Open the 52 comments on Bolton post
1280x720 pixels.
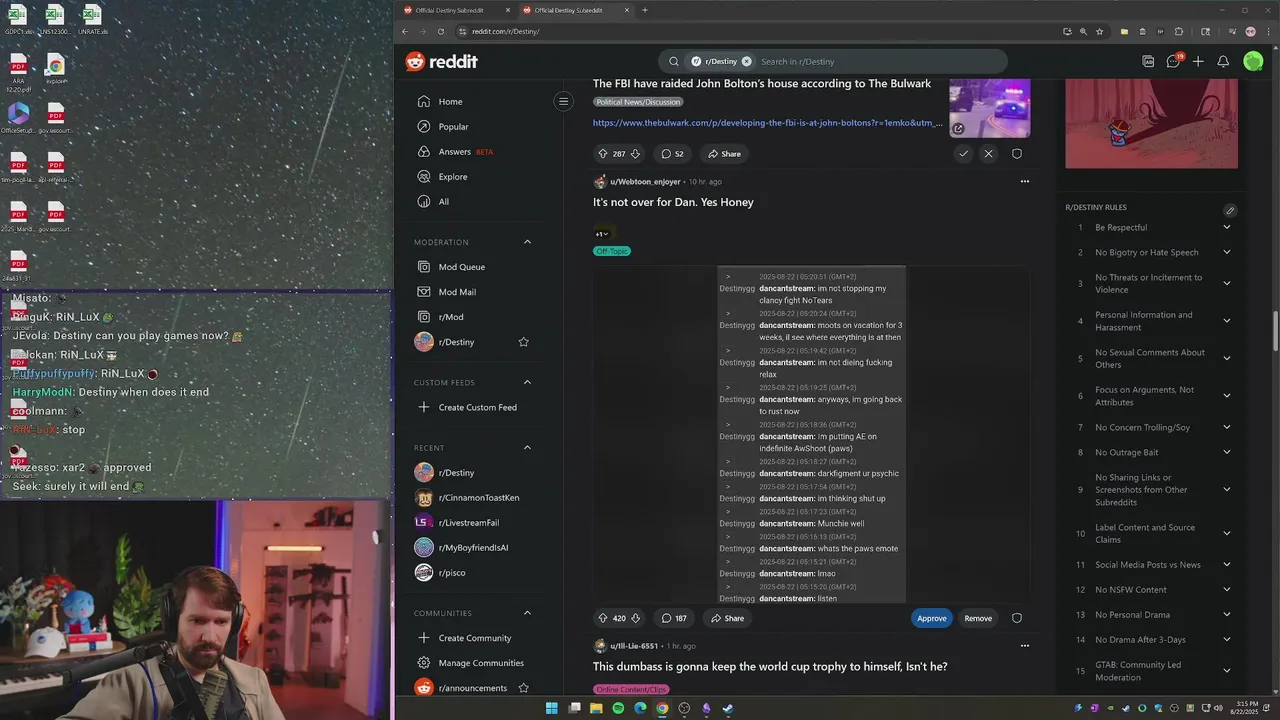click(x=672, y=154)
